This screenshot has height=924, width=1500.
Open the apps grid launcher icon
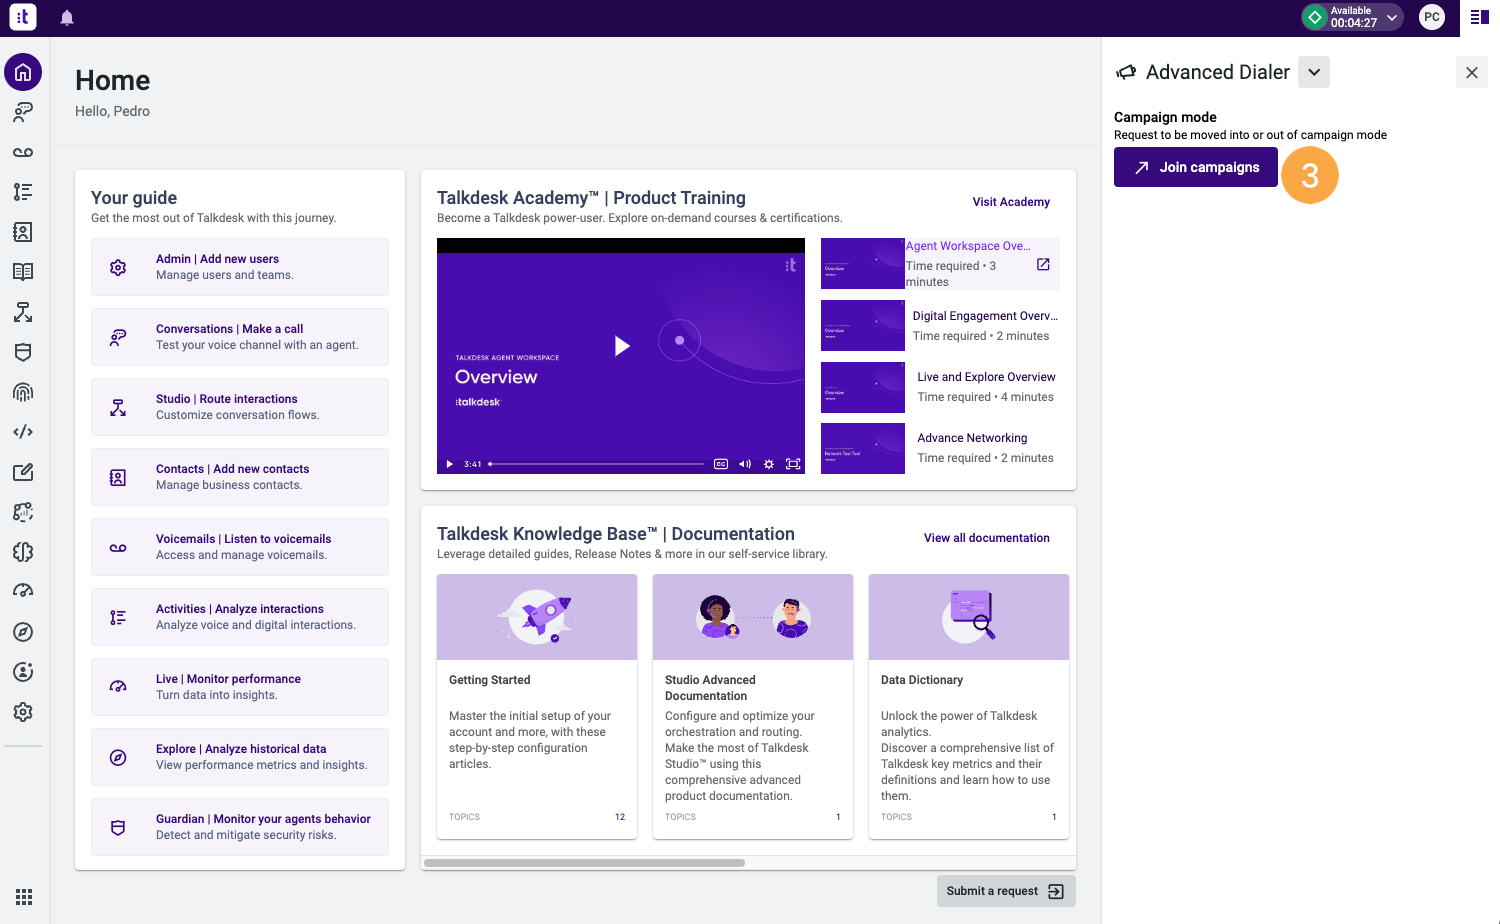point(24,897)
